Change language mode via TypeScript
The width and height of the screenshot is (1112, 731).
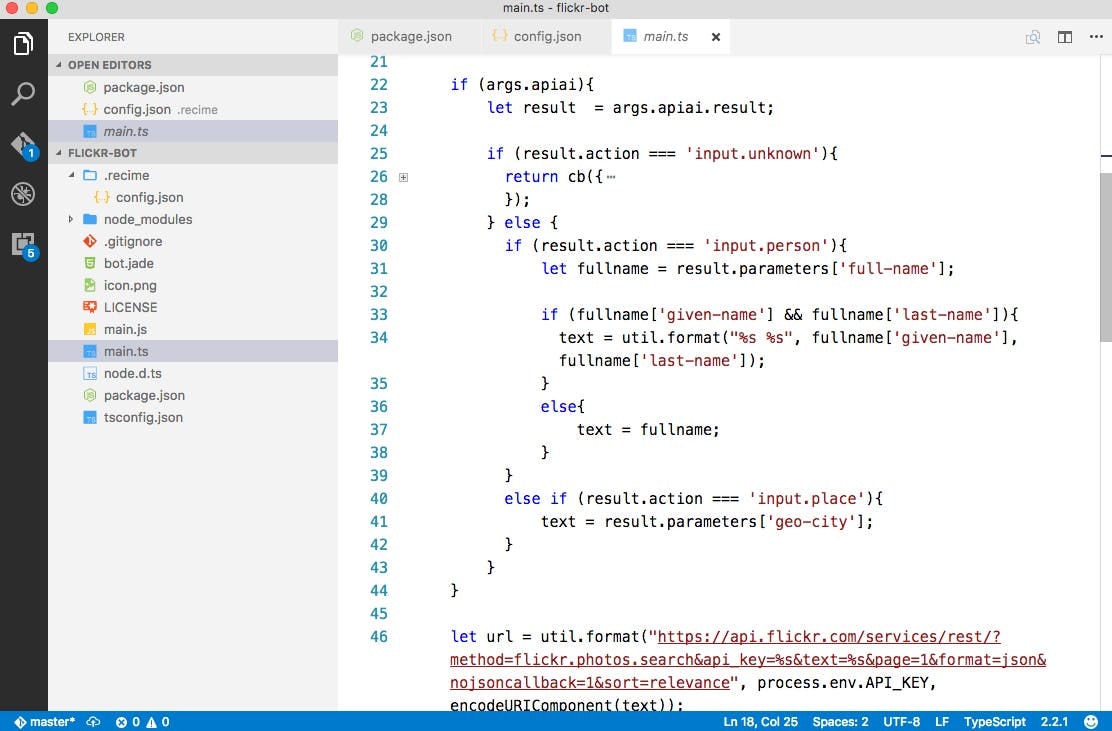point(994,722)
